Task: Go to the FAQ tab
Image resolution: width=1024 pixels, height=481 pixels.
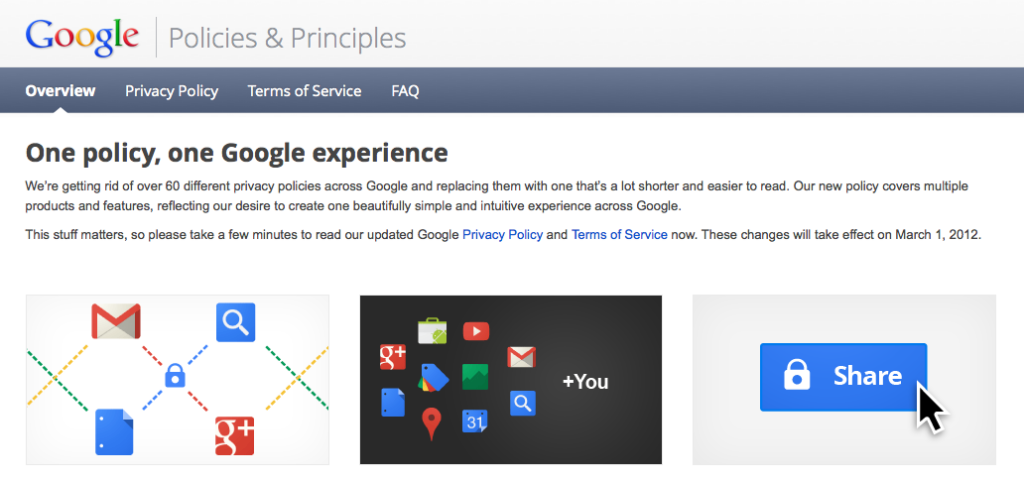Action: (x=405, y=91)
